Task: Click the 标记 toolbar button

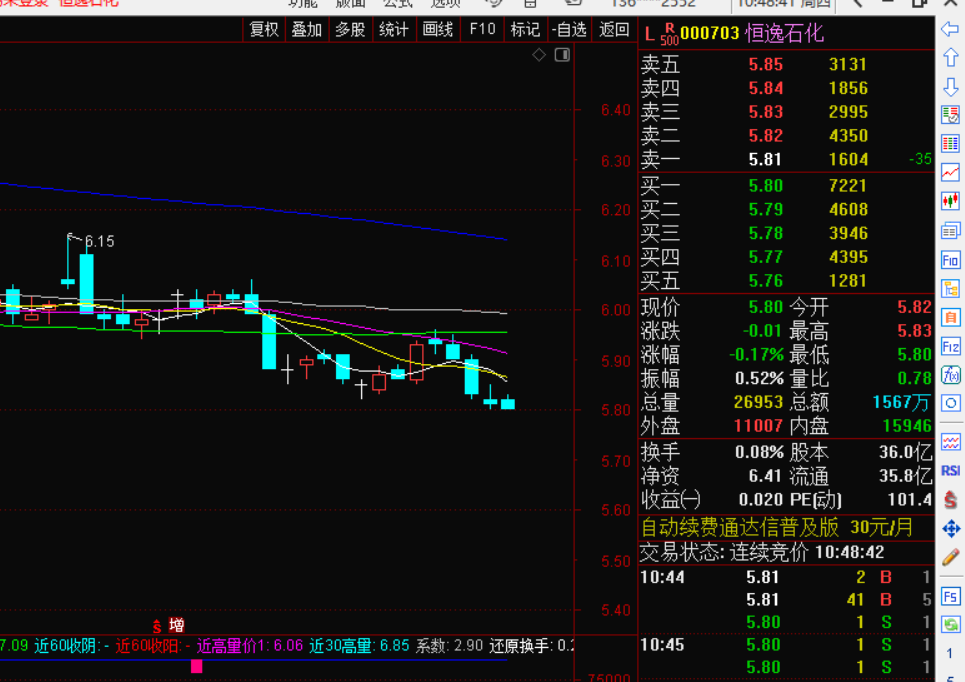Action: [x=525, y=29]
